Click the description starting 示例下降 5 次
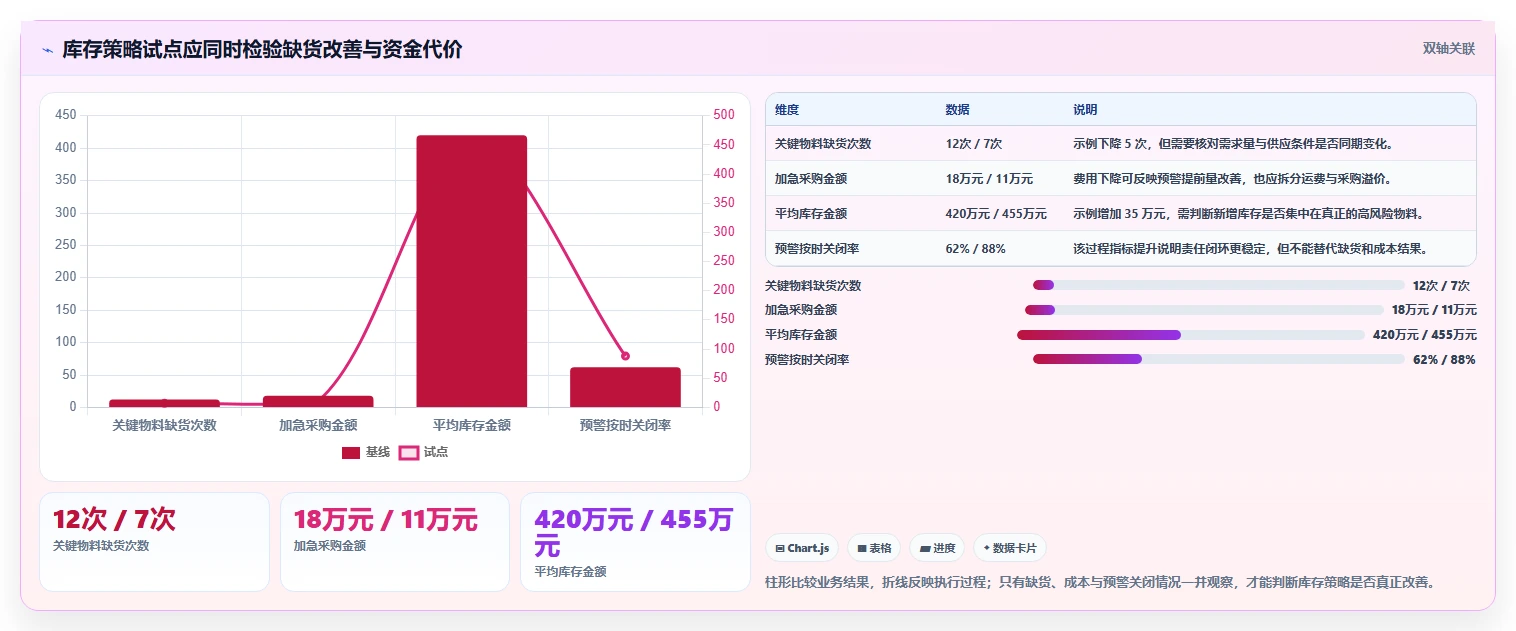 [1233, 144]
